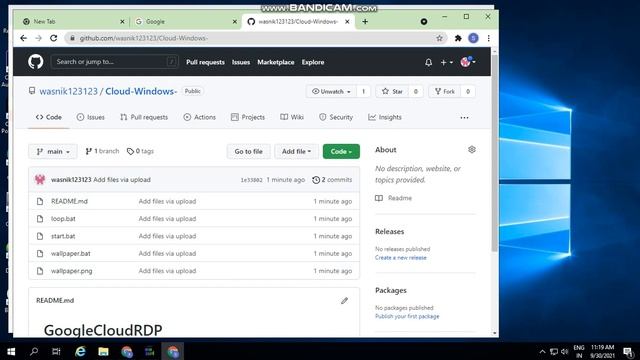Select the Insights tab
640x360 pixels.
[x=385, y=117]
